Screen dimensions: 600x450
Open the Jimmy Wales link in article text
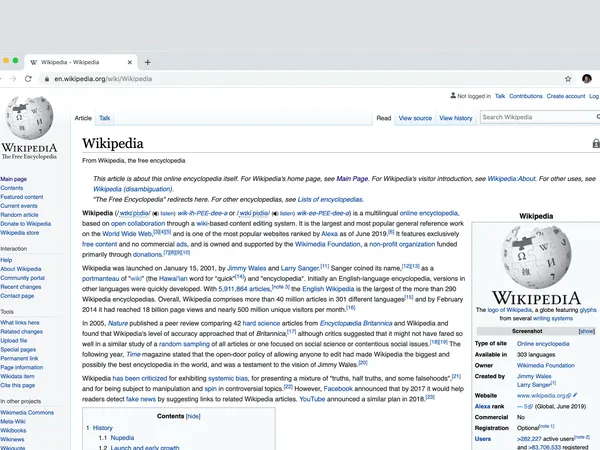tap(246, 268)
